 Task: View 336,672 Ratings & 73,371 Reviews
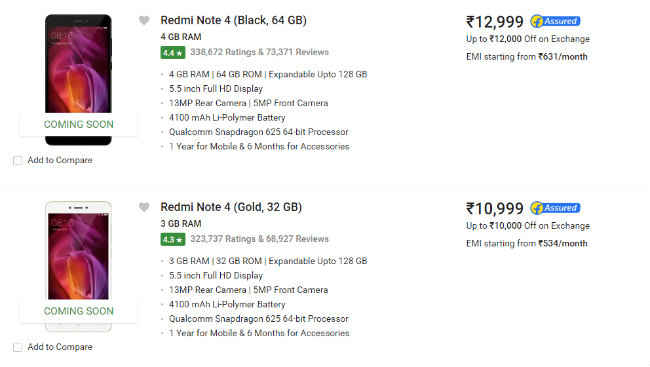pyautogui.click(x=259, y=52)
